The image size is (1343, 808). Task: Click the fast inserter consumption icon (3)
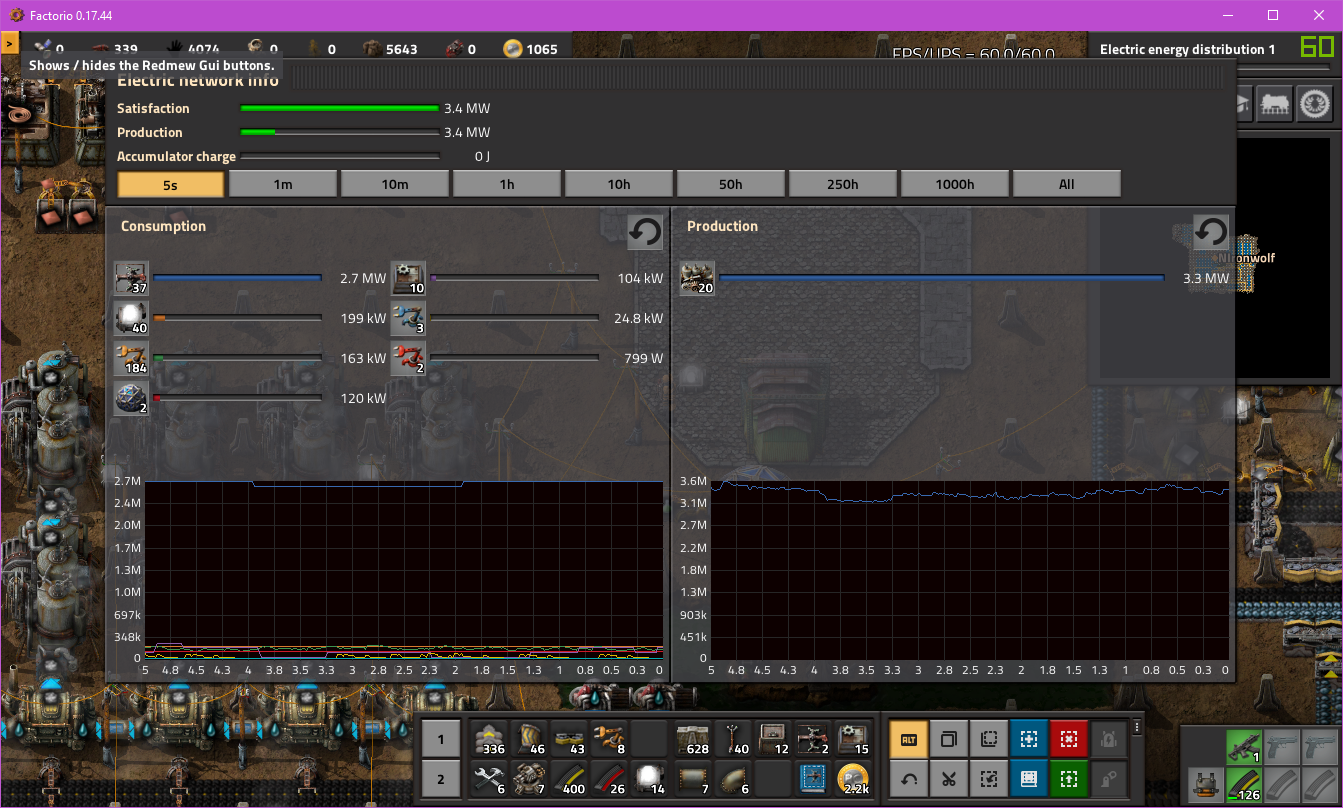pos(408,318)
